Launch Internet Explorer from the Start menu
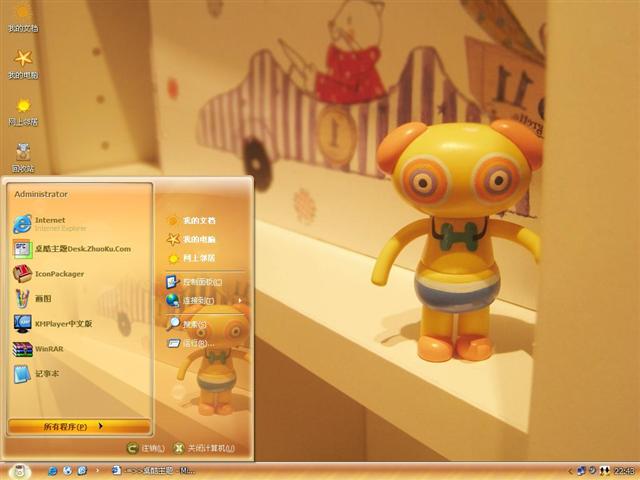Image resolution: width=640 pixels, height=480 pixels. [x=49, y=224]
